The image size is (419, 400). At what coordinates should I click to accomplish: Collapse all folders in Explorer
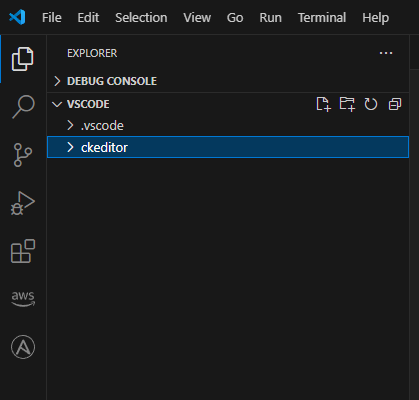click(x=395, y=104)
